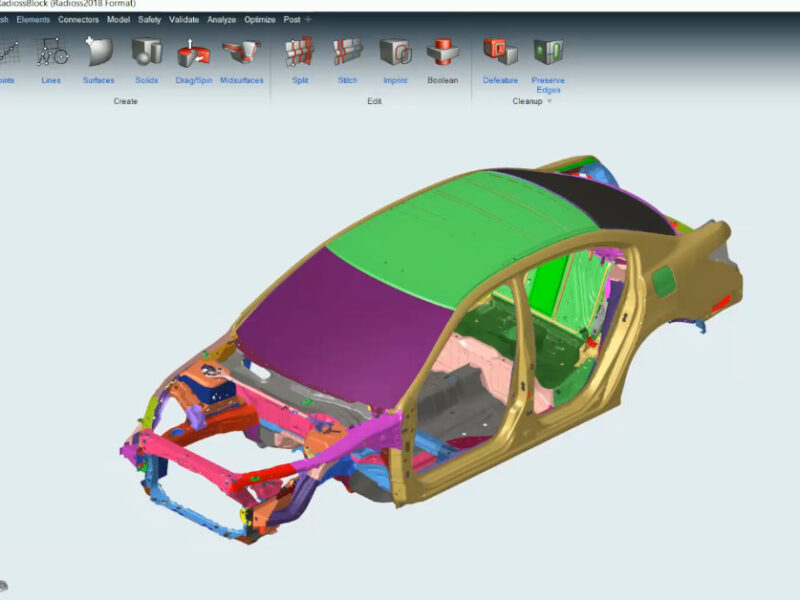Switch to the Optimize tab

(x=260, y=19)
